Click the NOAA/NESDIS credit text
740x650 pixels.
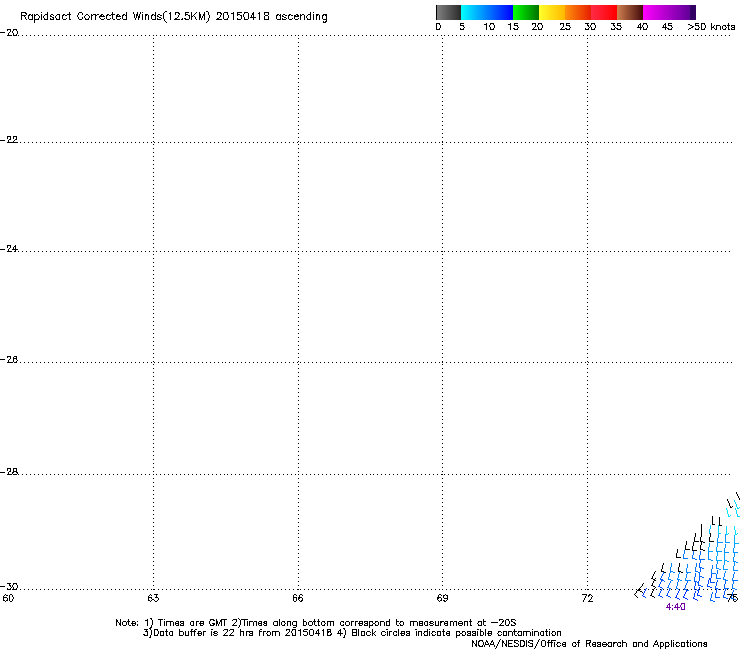[x=589, y=644]
